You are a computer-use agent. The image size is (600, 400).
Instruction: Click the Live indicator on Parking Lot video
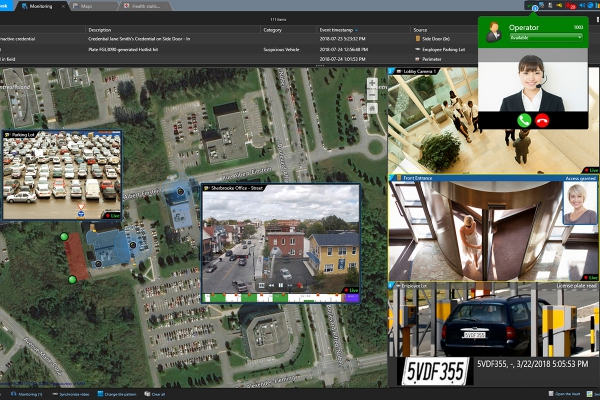coord(113,216)
